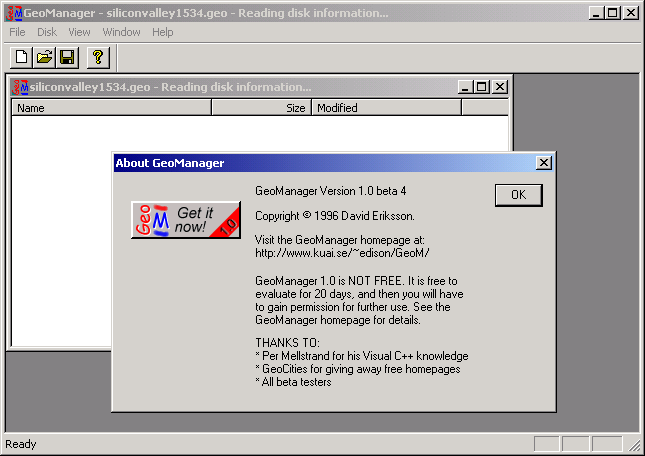The height and width of the screenshot is (456, 645).
Task: Open the Help menu
Action: [x=162, y=32]
